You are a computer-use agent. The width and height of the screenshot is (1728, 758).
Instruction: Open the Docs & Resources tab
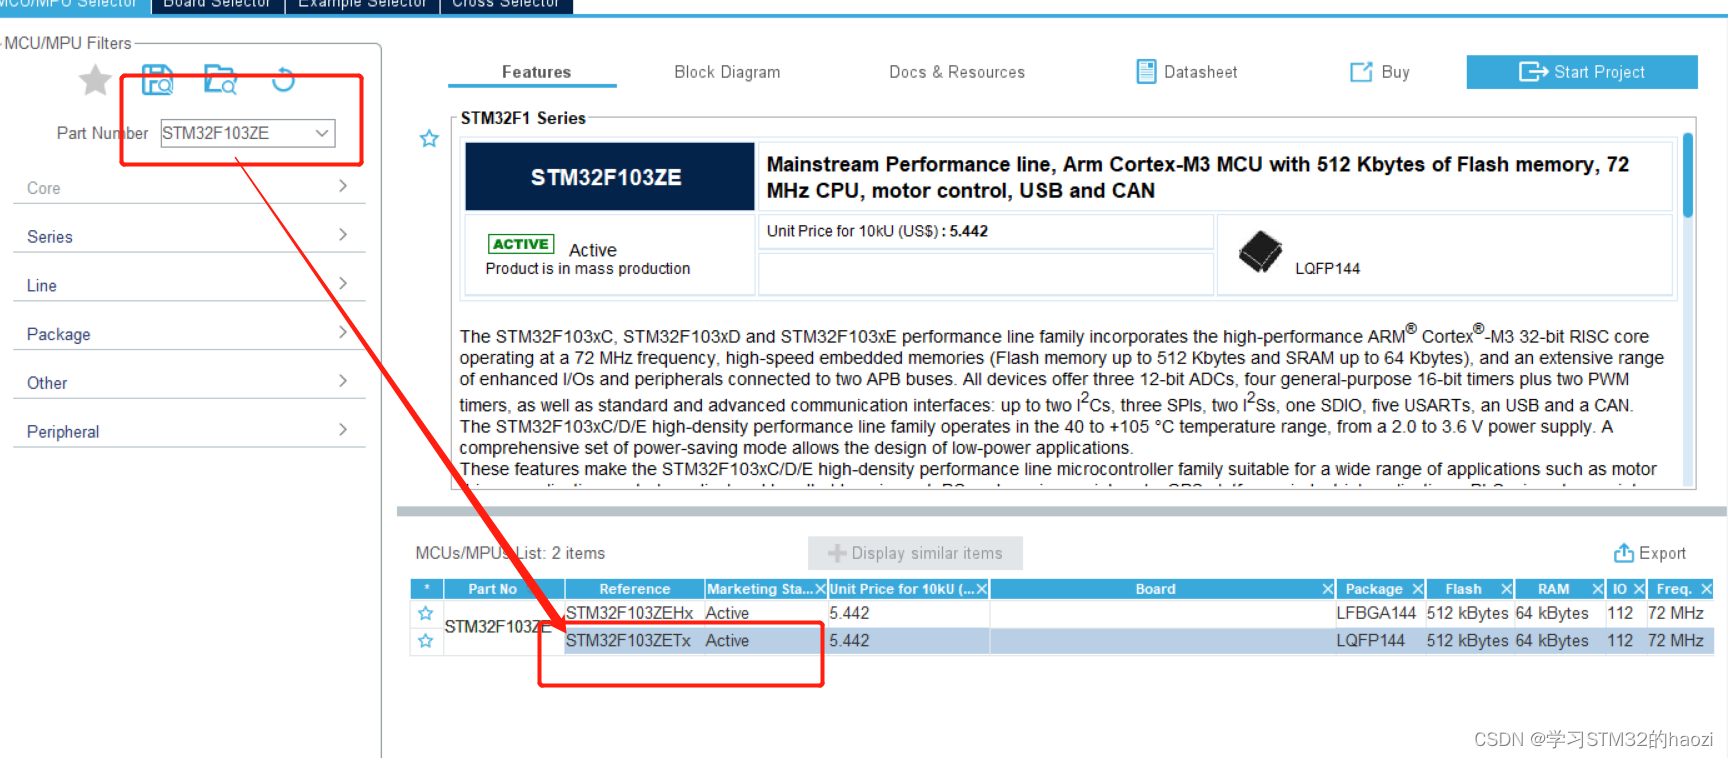[957, 72]
